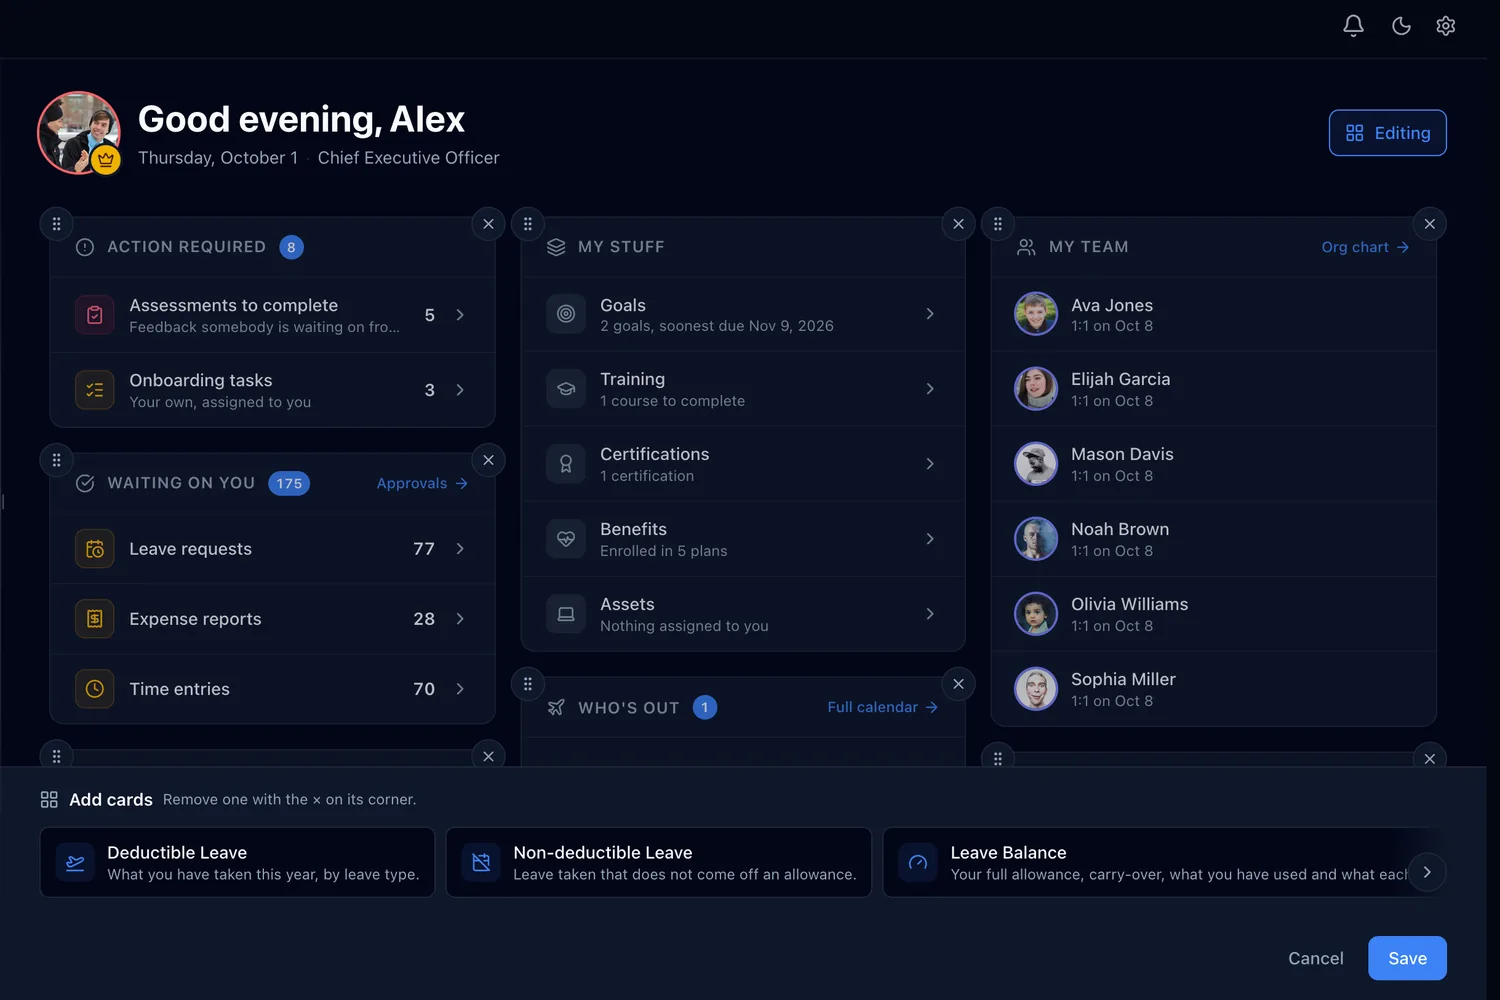Click the Onboarding tasks checklist icon
Image resolution: width=1500 pixels, height=1000 pixels.
(x=95, y=390)
